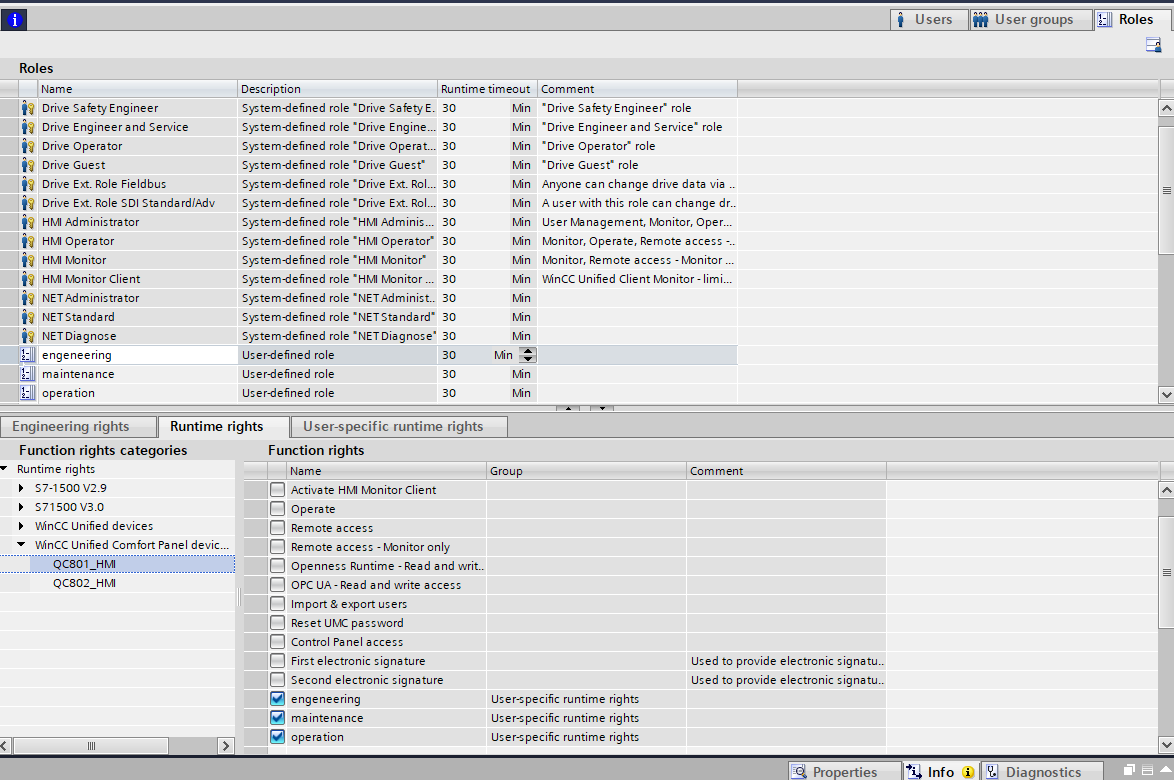Screen dimensions: 1174x780
Task: Open the Engineering rights tab
Action: pos(78,427)
